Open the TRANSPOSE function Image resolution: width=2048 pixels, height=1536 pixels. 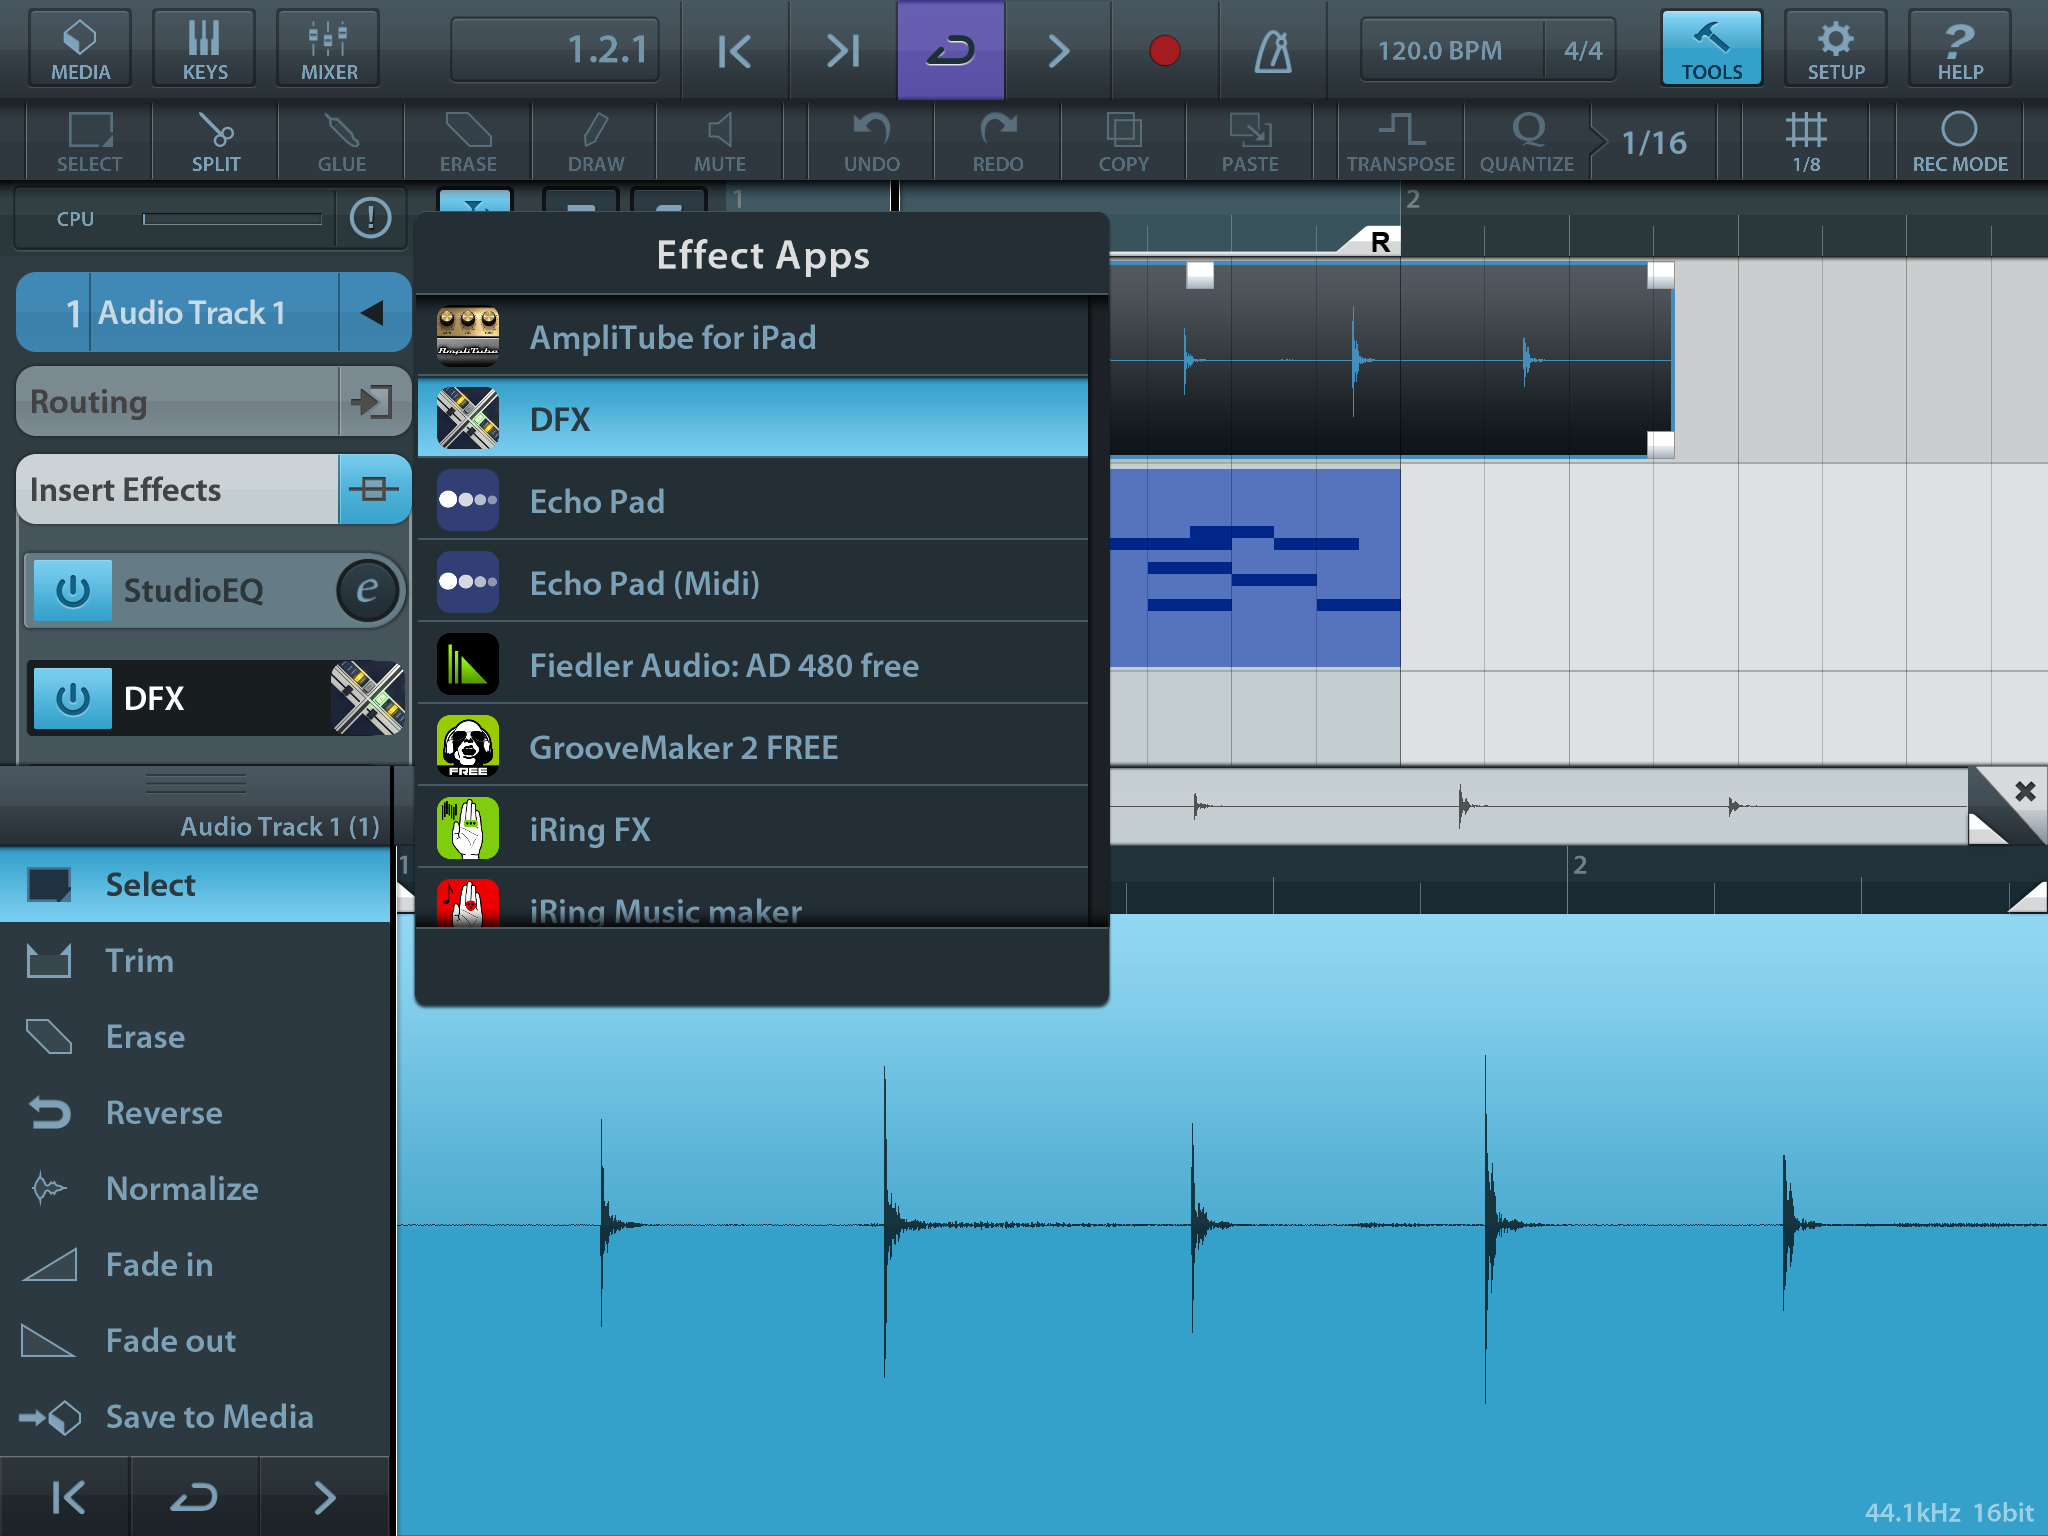coord(1401,142)
